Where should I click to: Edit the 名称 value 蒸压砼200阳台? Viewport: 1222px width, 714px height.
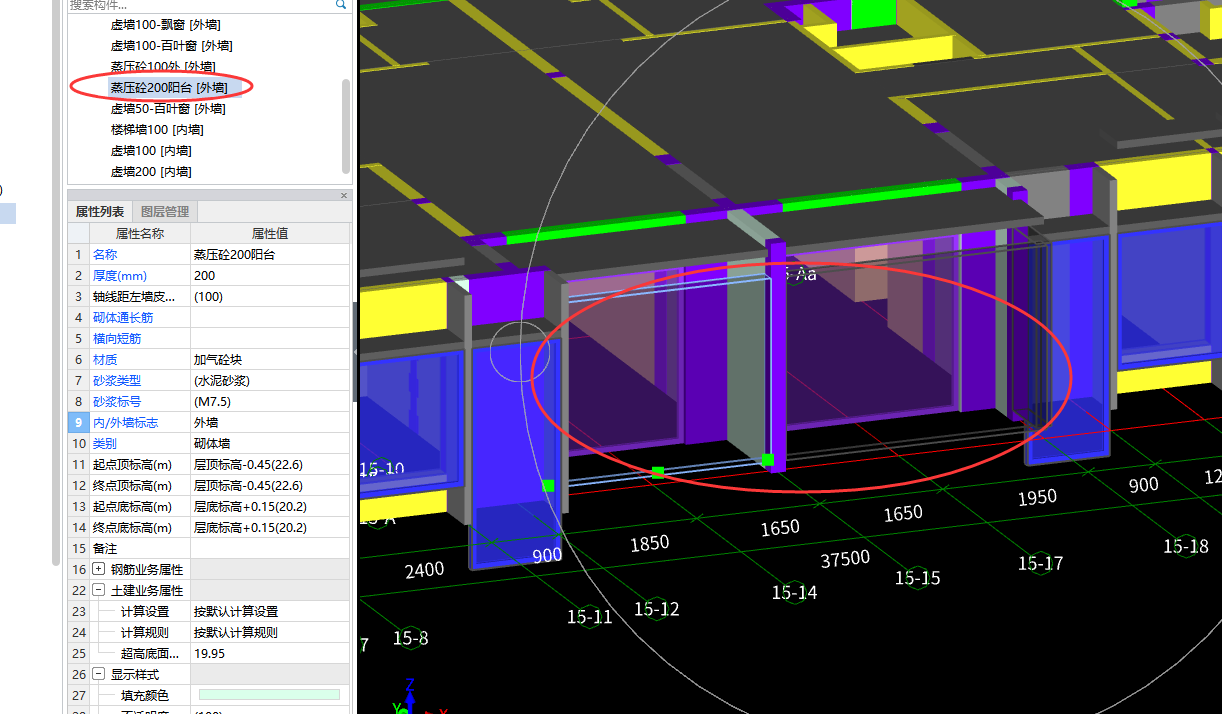(x=270, y=254)
